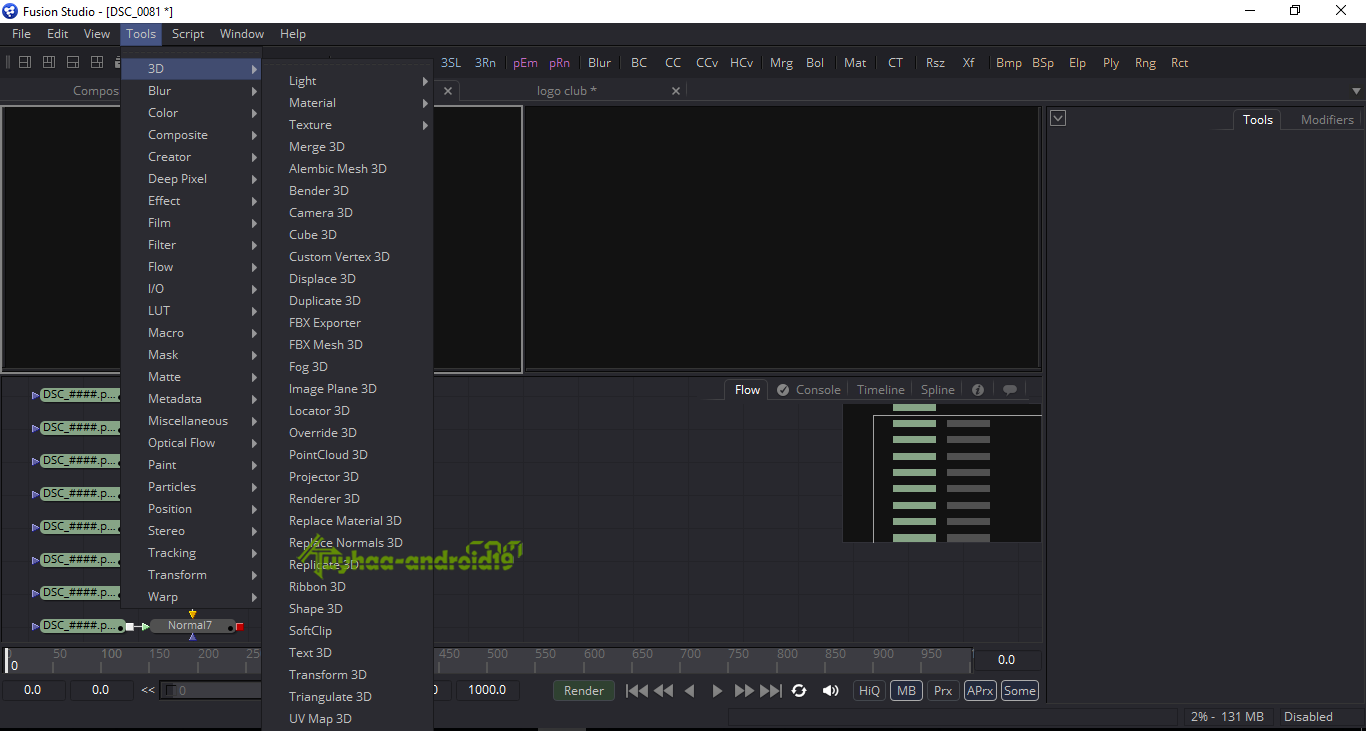Add the pEm particle emitter tool
This screenshot has height=731, width=1366.
tap(525, 62)
